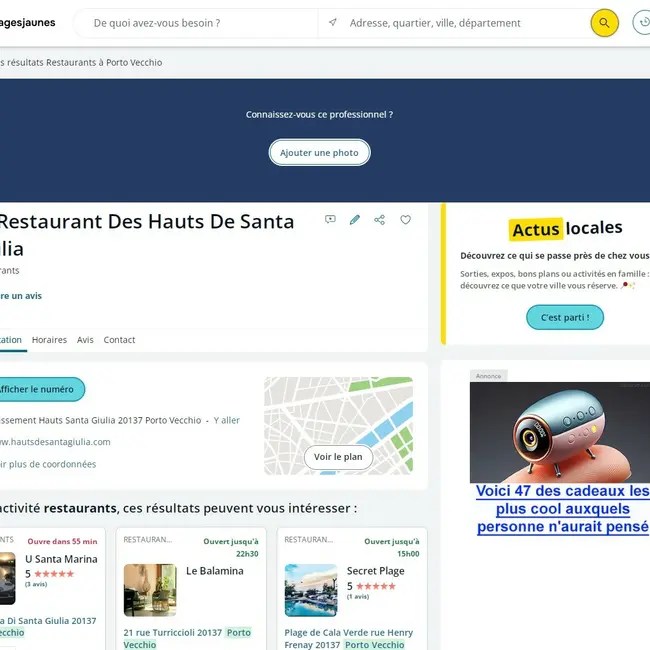
Task: Click the '(3 avis)' text on U Santa Marina
Action: 36,585
